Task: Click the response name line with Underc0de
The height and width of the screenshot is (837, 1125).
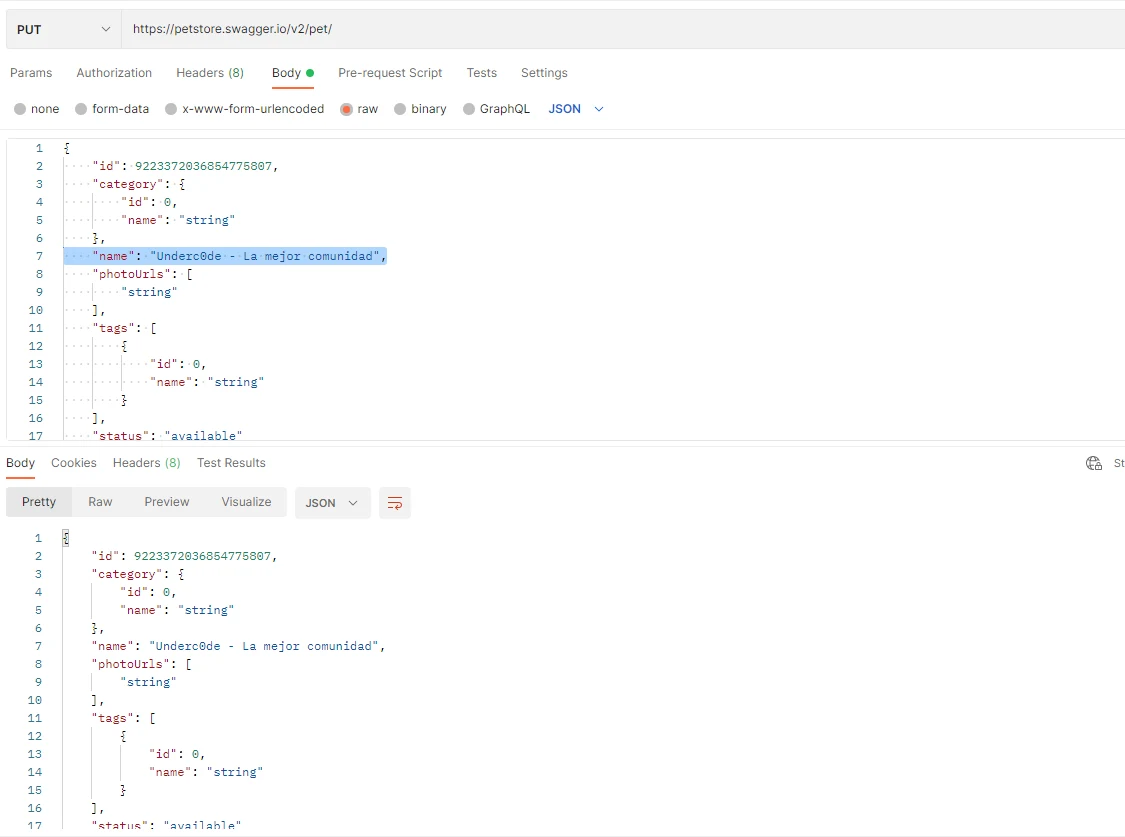Action: 238,646
